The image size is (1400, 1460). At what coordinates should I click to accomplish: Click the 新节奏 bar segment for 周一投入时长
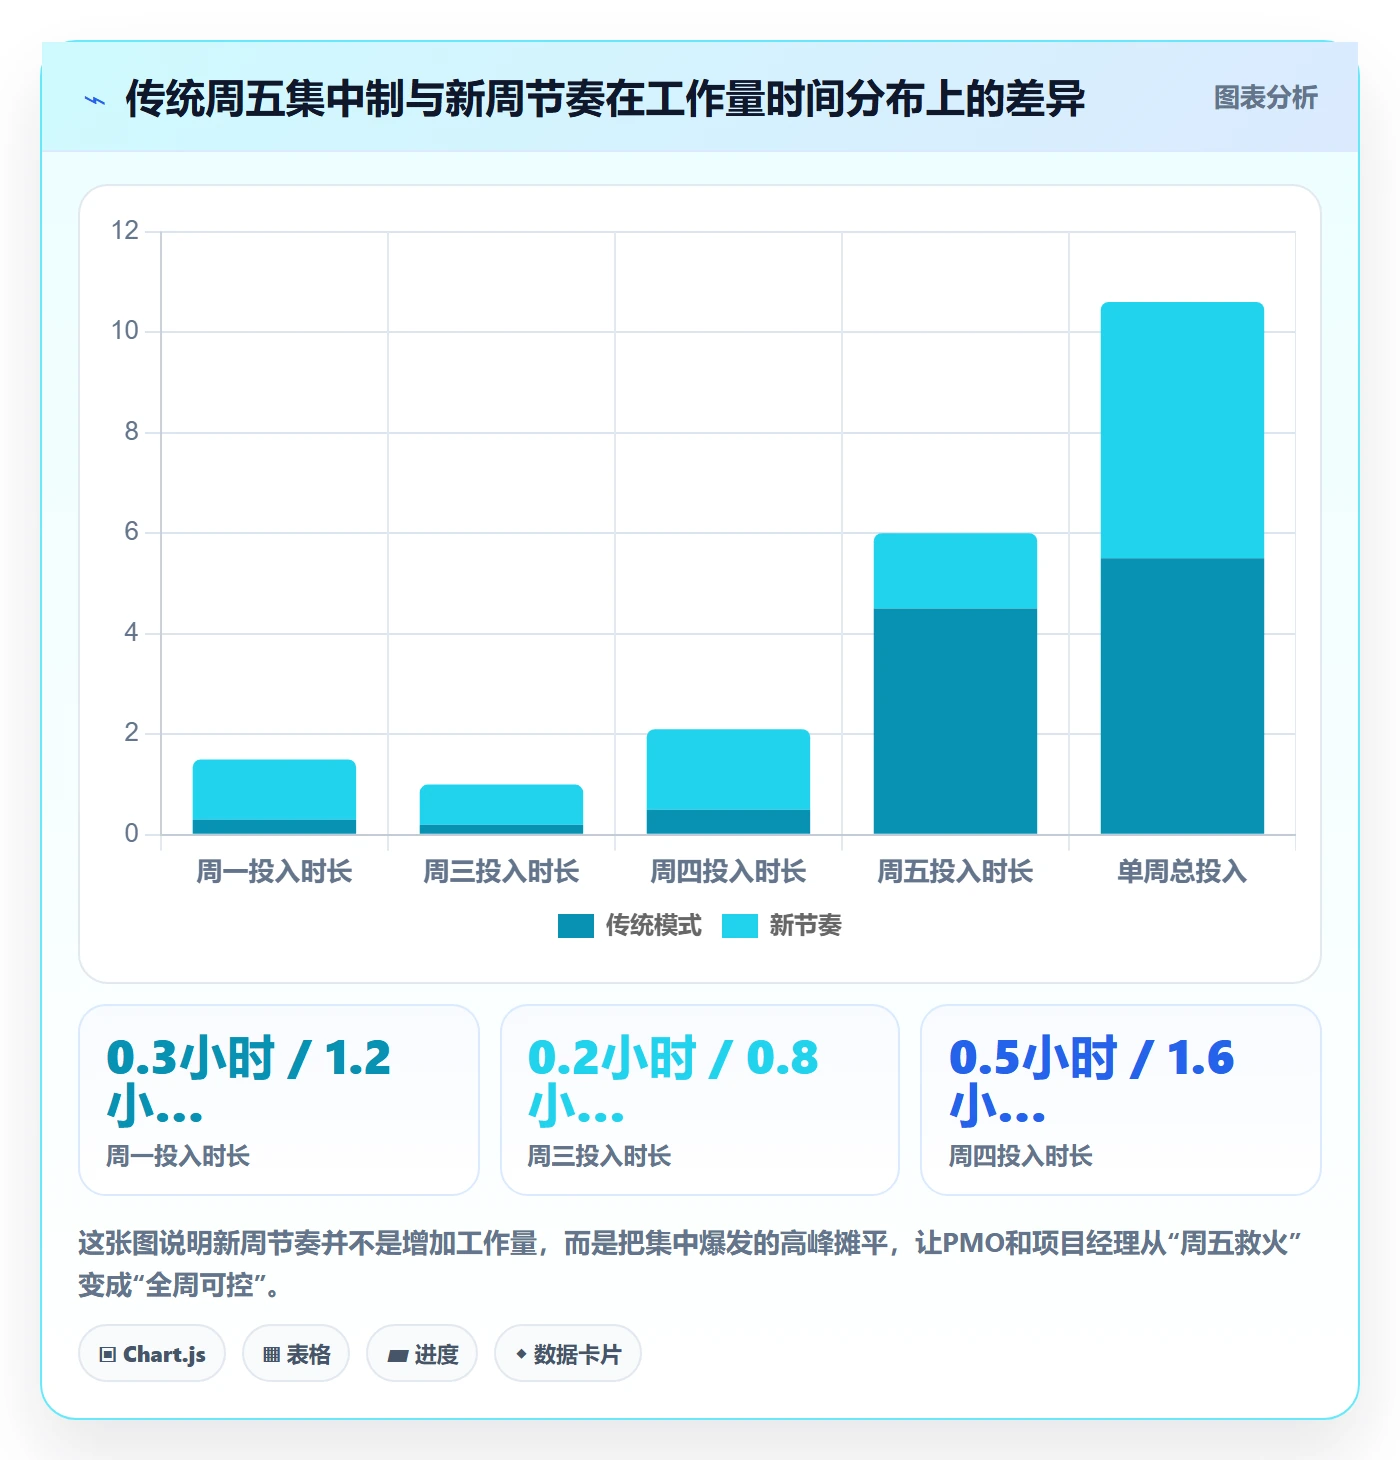point(274,790)
